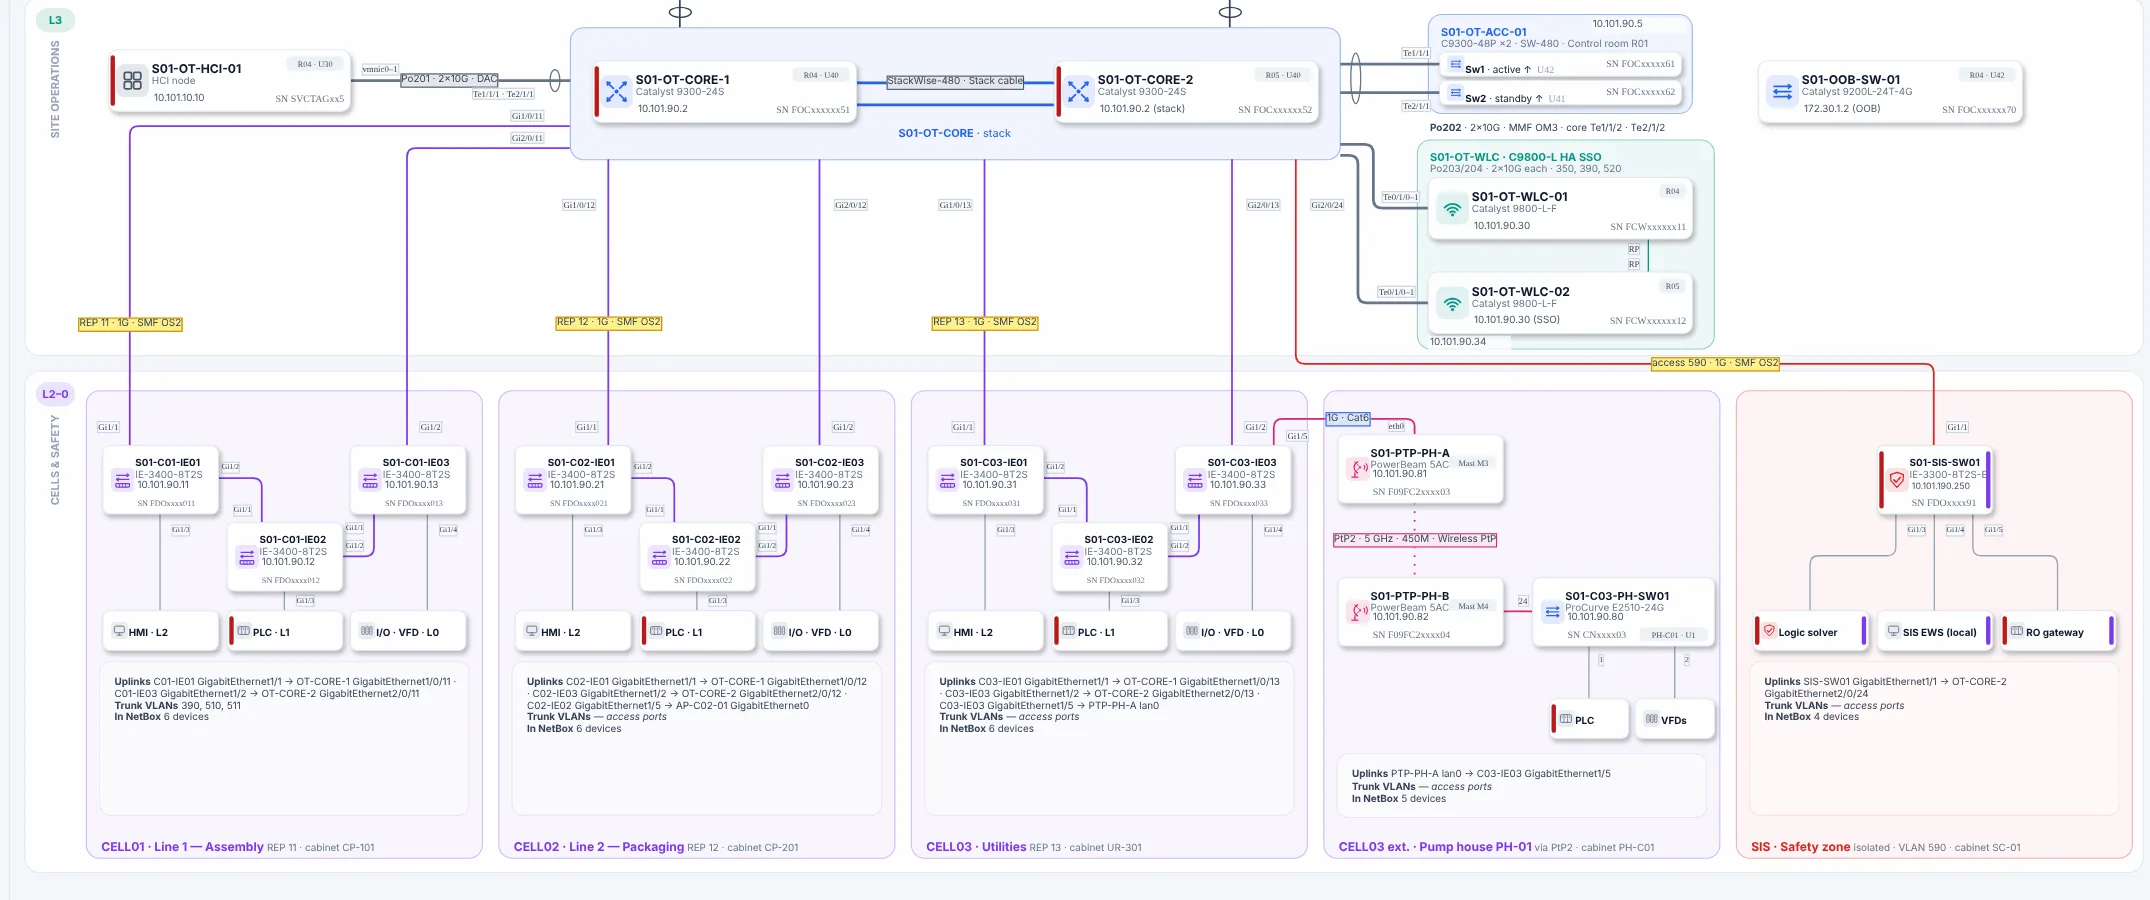Screen dimensions: 2150x900
Task: Open the I/O · VFD · L0 node in CELL03
Action: [x=1233, y=632]
